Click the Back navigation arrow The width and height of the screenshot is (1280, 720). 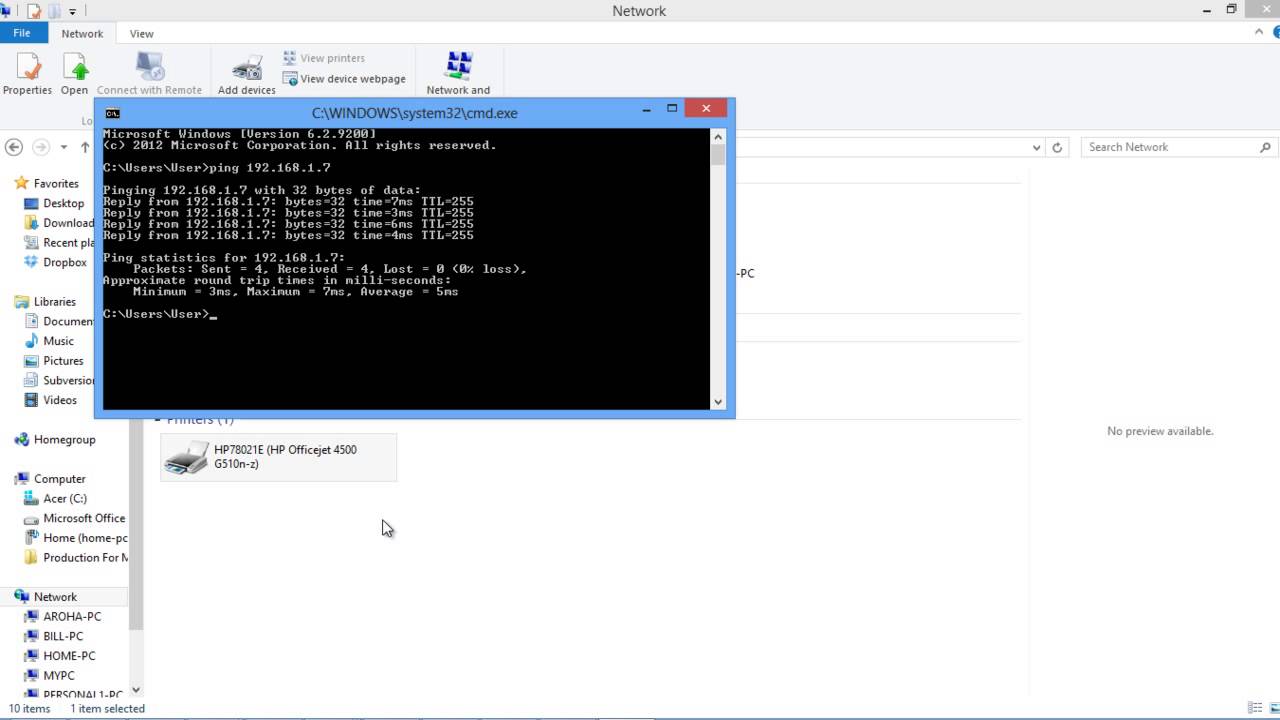point(14,147)
